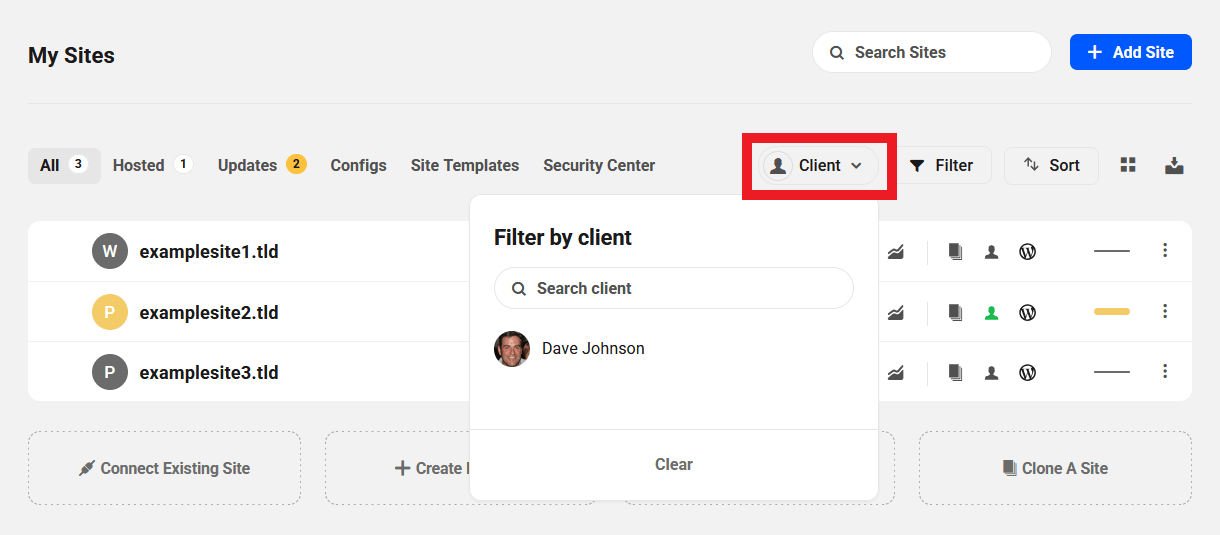Viewport: 1220px width, 535px height.
Task: Open the Sort options
Action: 1051,166
